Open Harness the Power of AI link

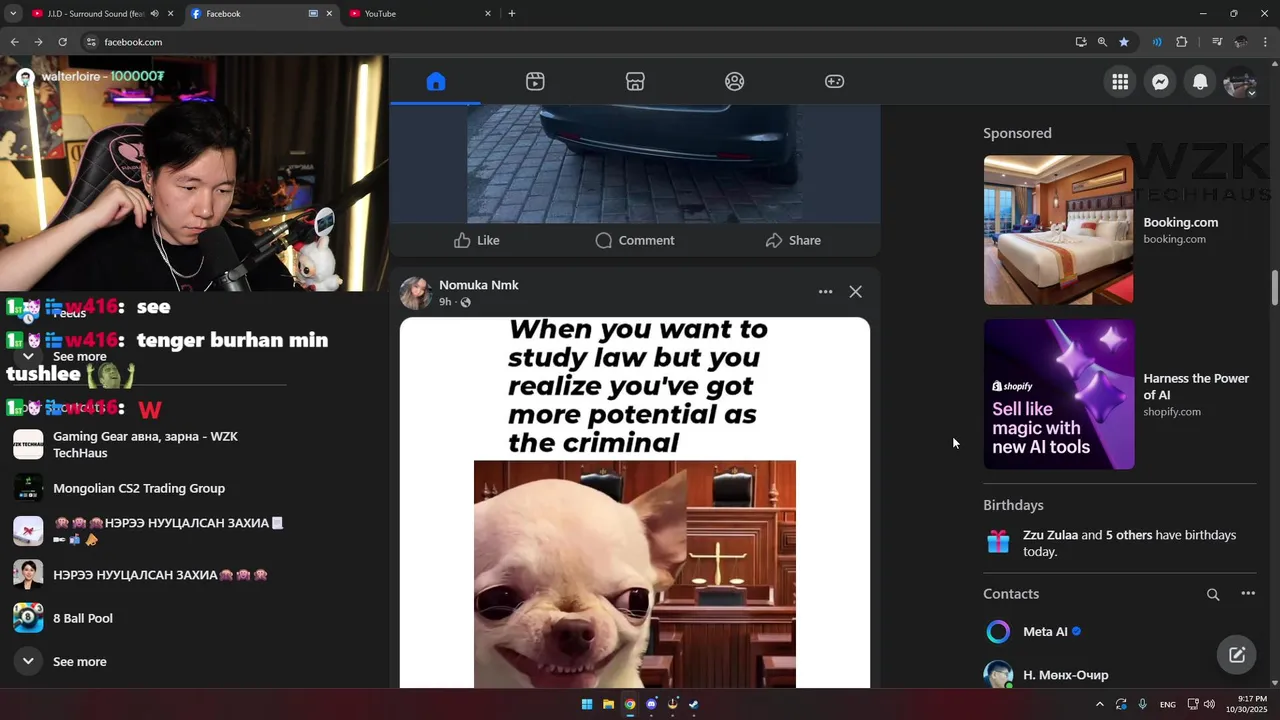(x=1196, y=386)
